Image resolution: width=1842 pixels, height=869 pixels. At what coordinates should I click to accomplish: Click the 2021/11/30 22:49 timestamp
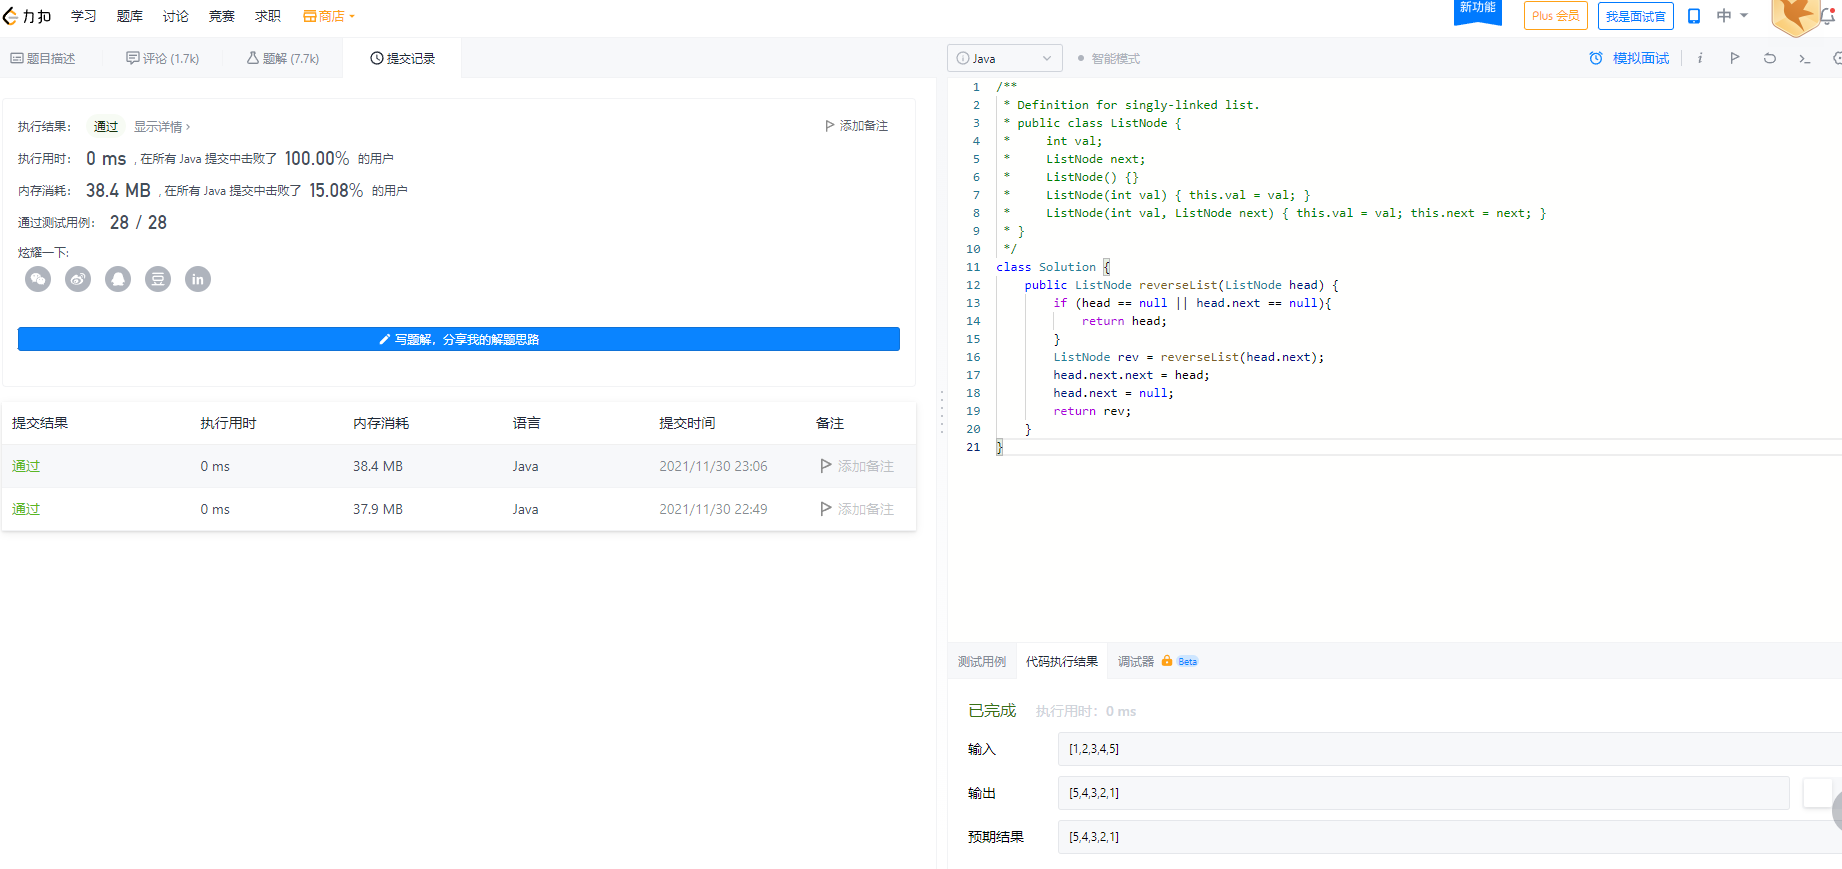tap(713, 509)
